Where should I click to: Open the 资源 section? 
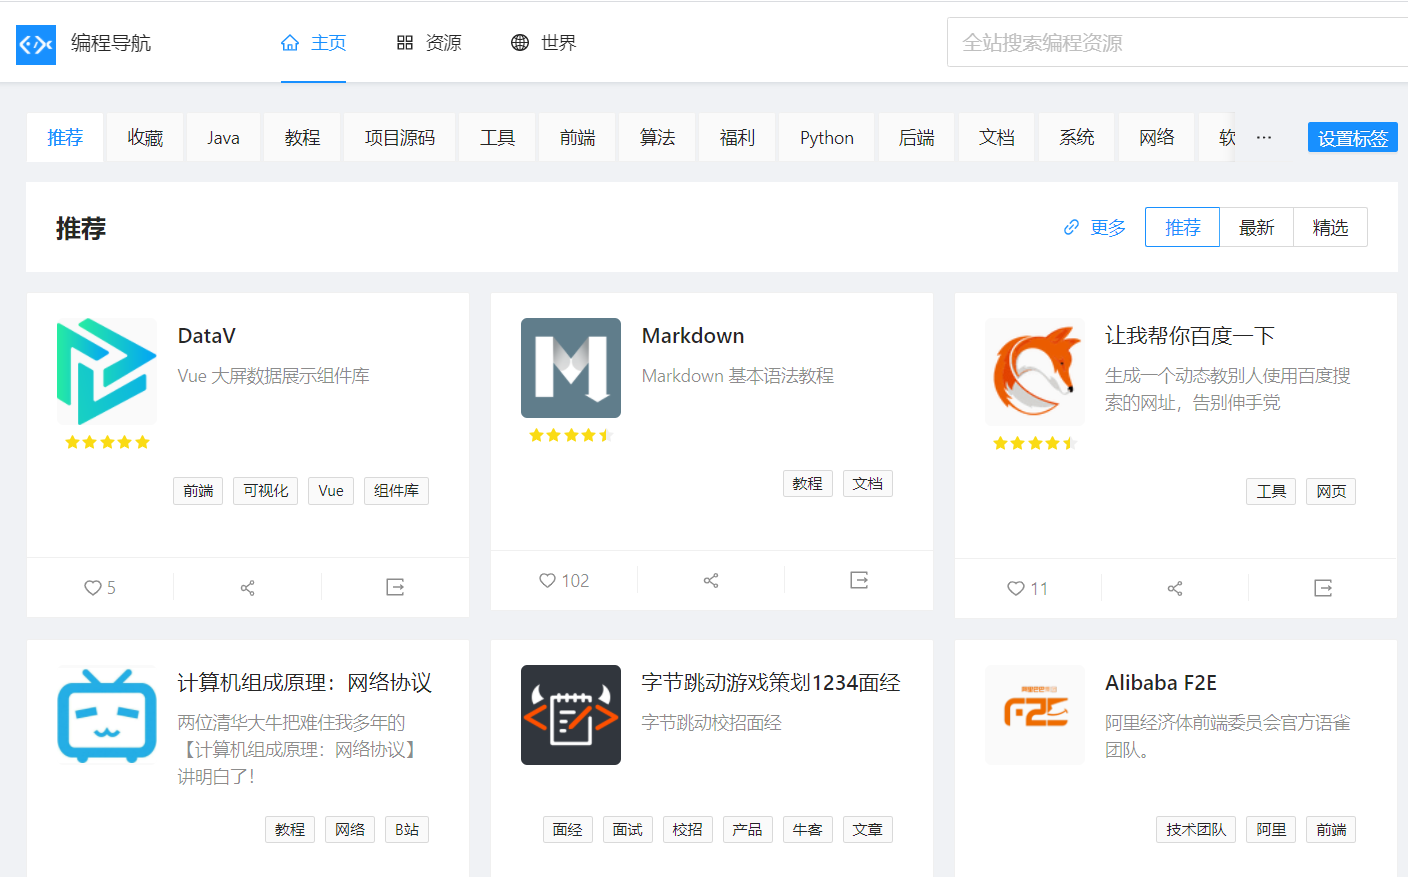coord(429,43)
